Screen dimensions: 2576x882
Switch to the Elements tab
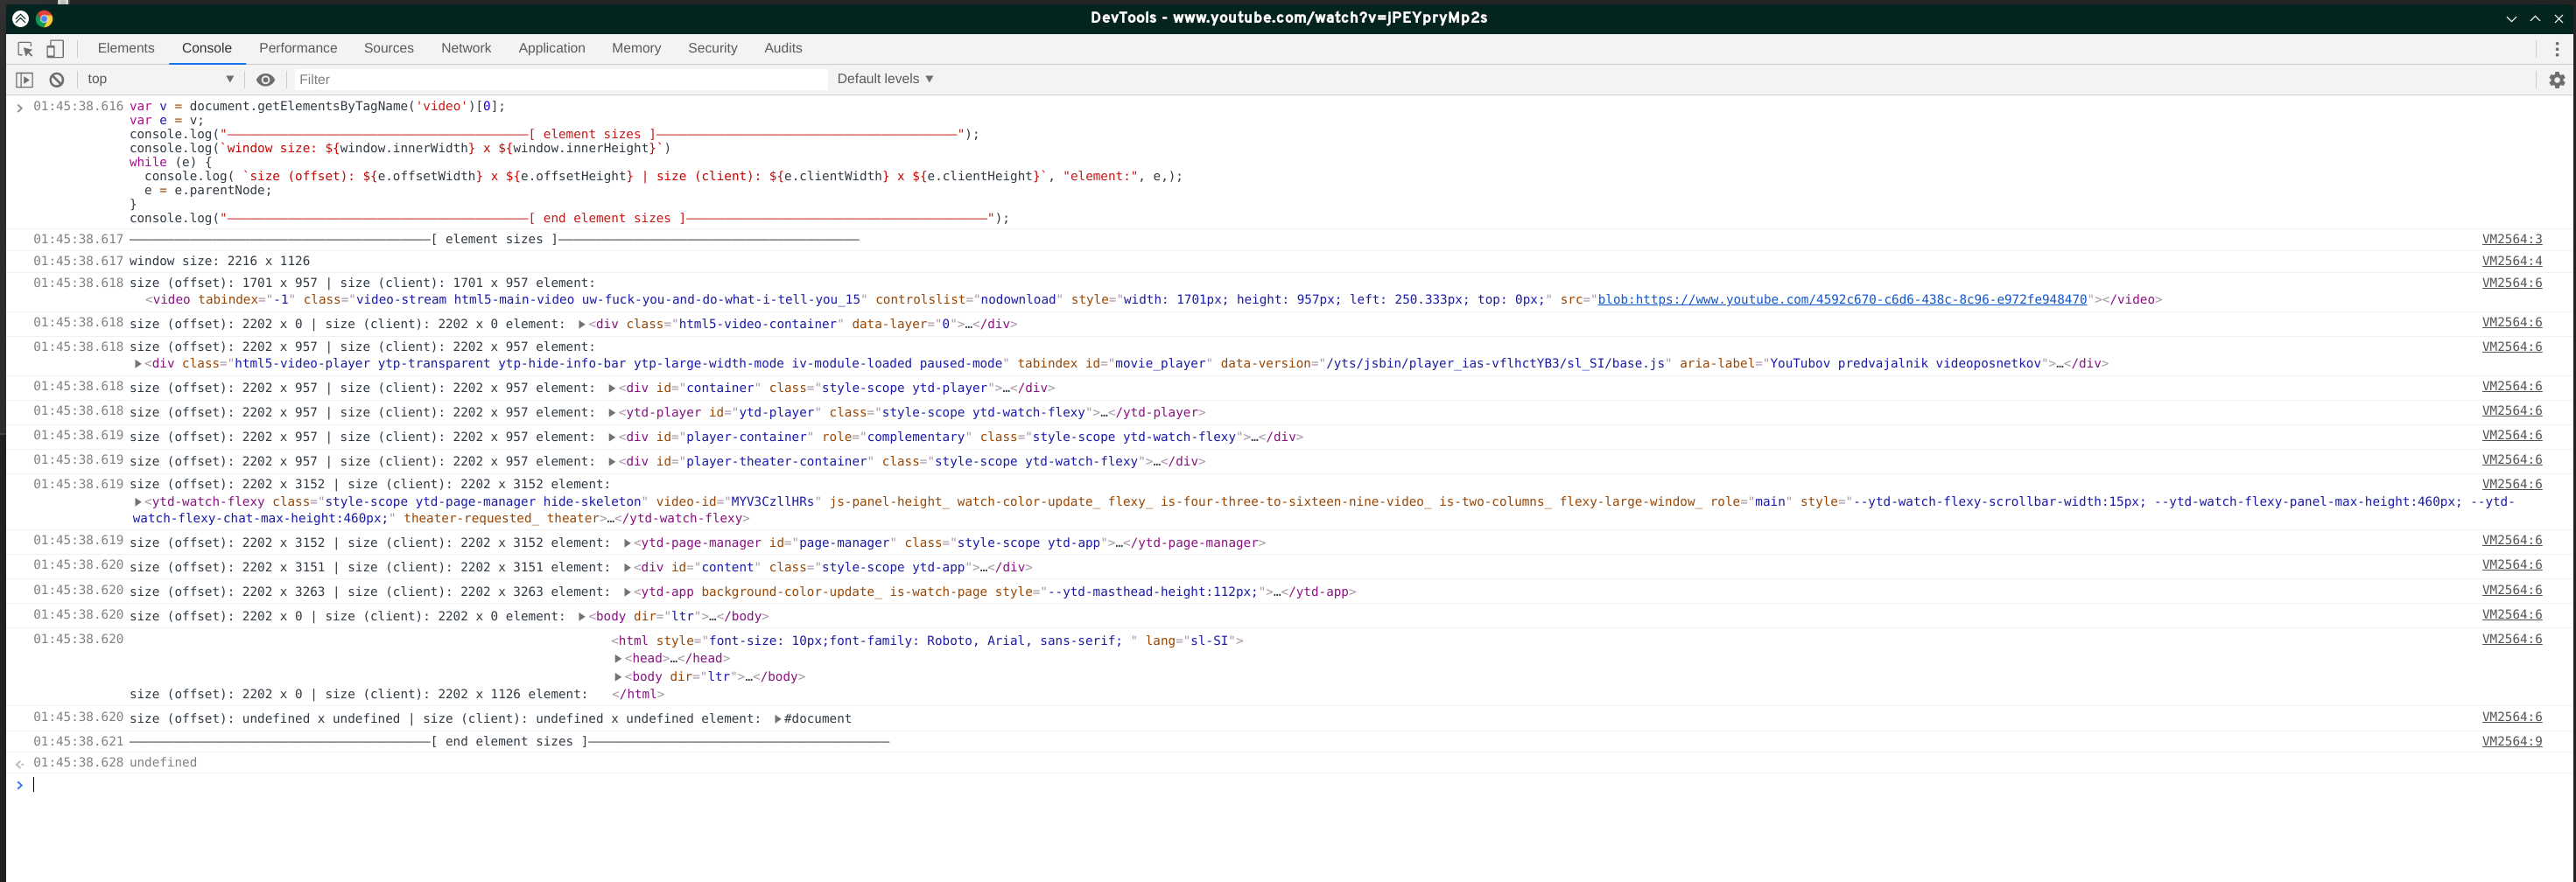tap(126, 48)
